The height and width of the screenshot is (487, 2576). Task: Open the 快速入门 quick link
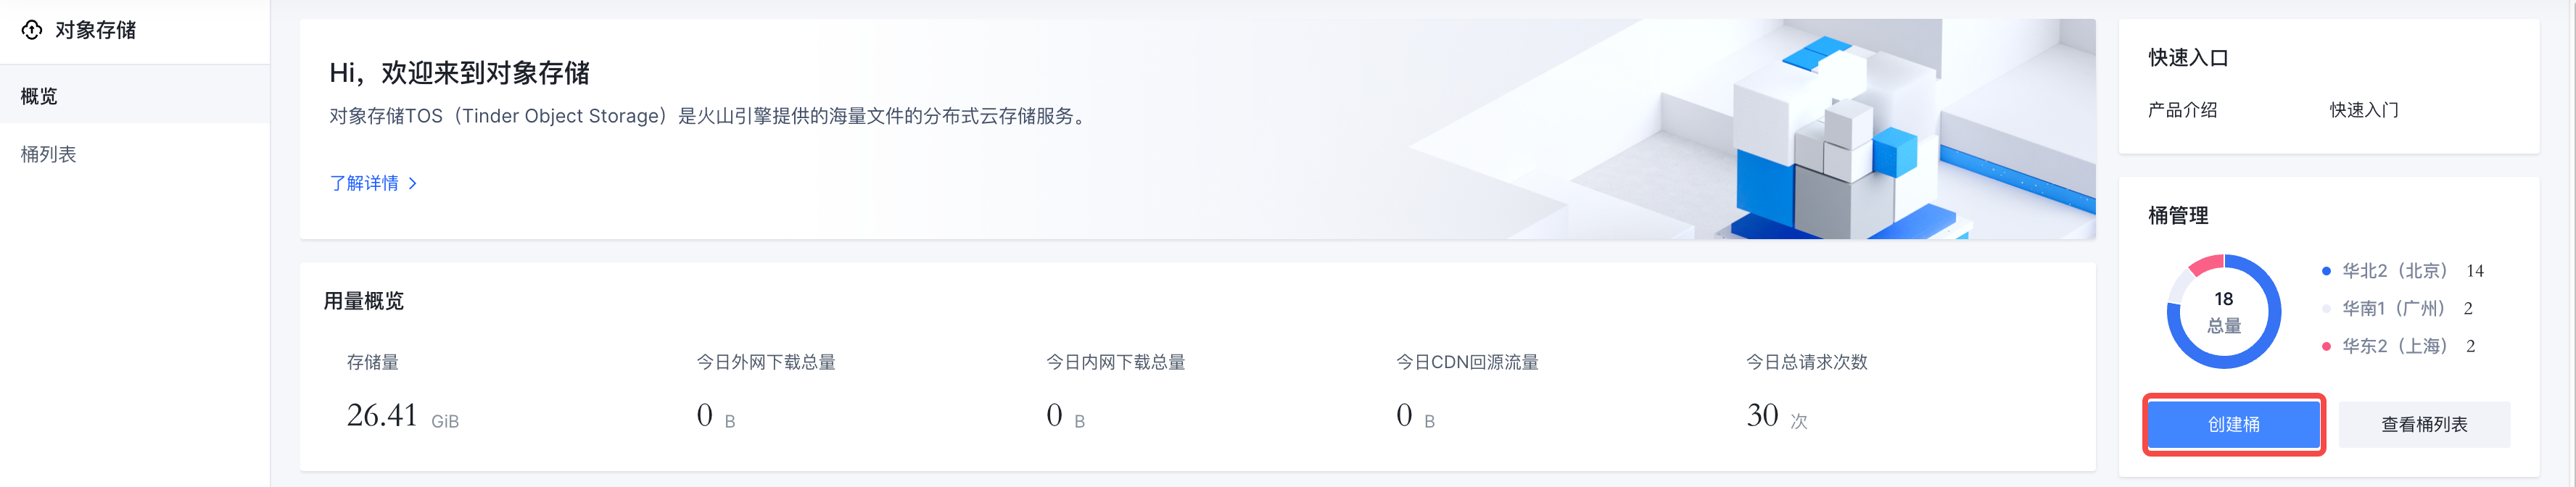[2364, 110]
